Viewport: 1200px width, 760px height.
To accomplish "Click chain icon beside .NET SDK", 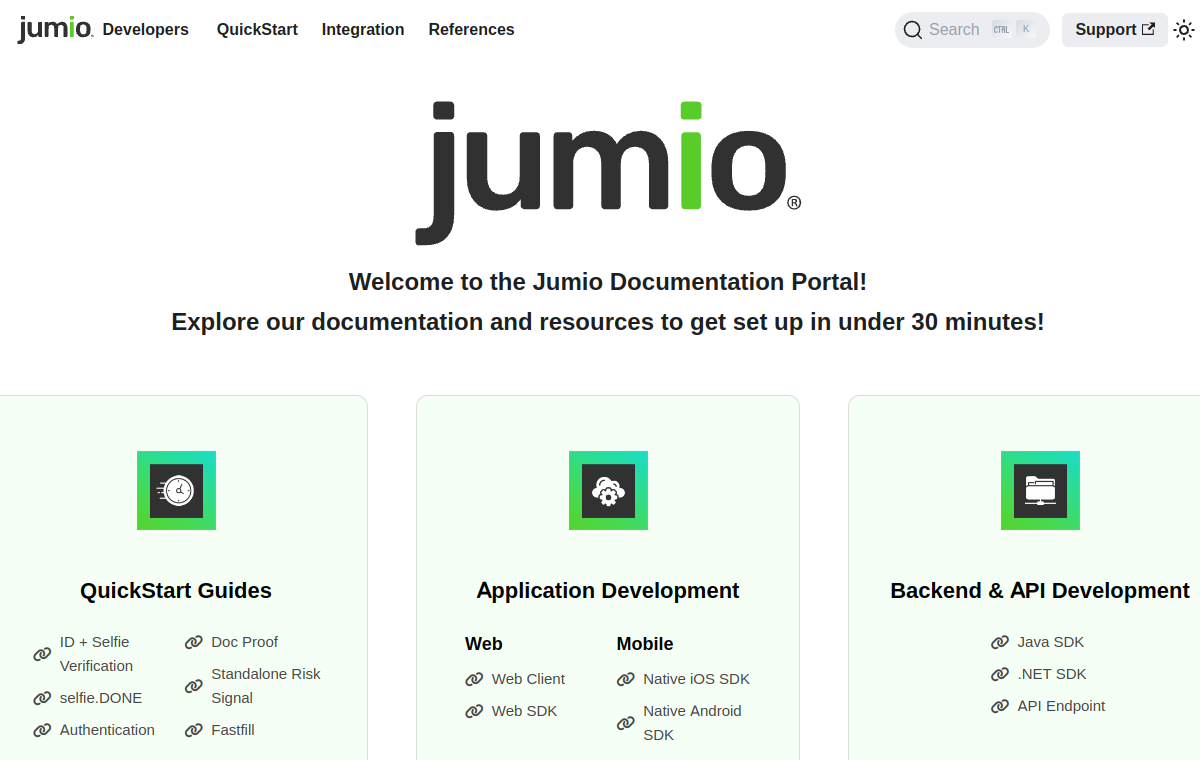I will (1000, 674).
